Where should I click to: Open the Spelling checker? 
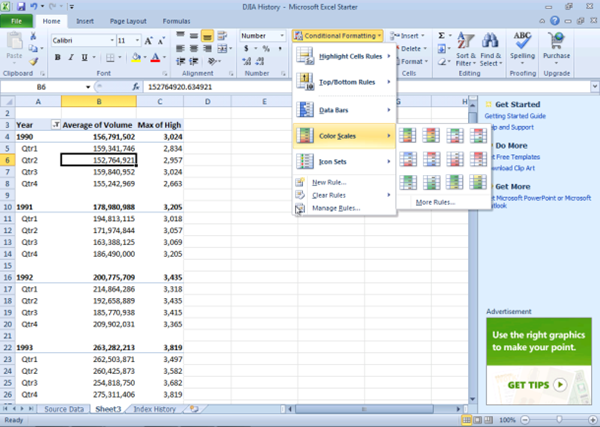click(522, 46)
